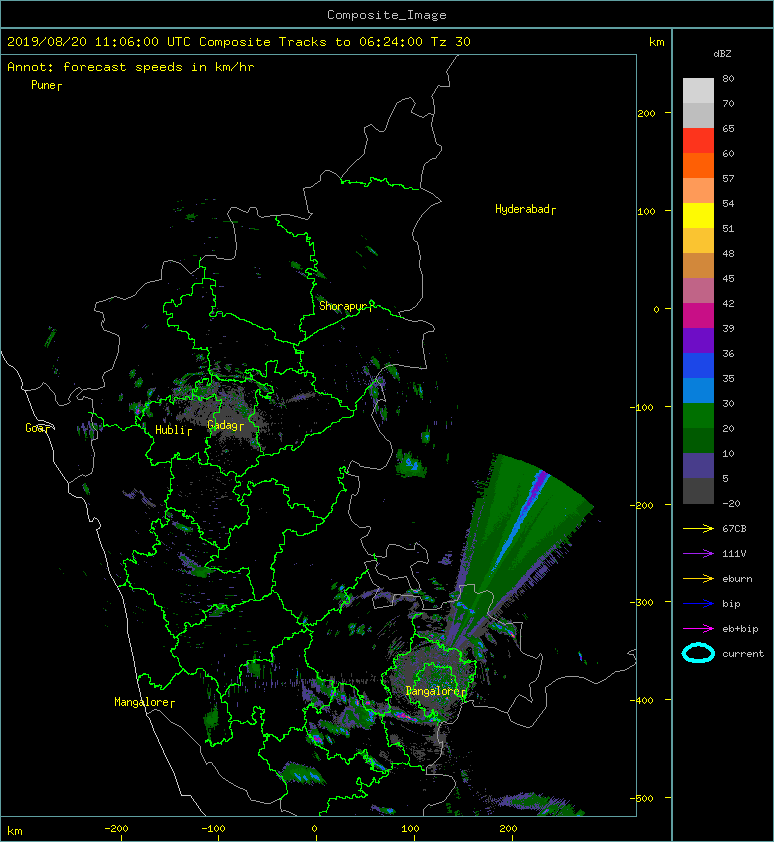The image size is (774, 842).
Task: Pick the purple 39 dBZ swatch
Action: click(x=698, y=340)
